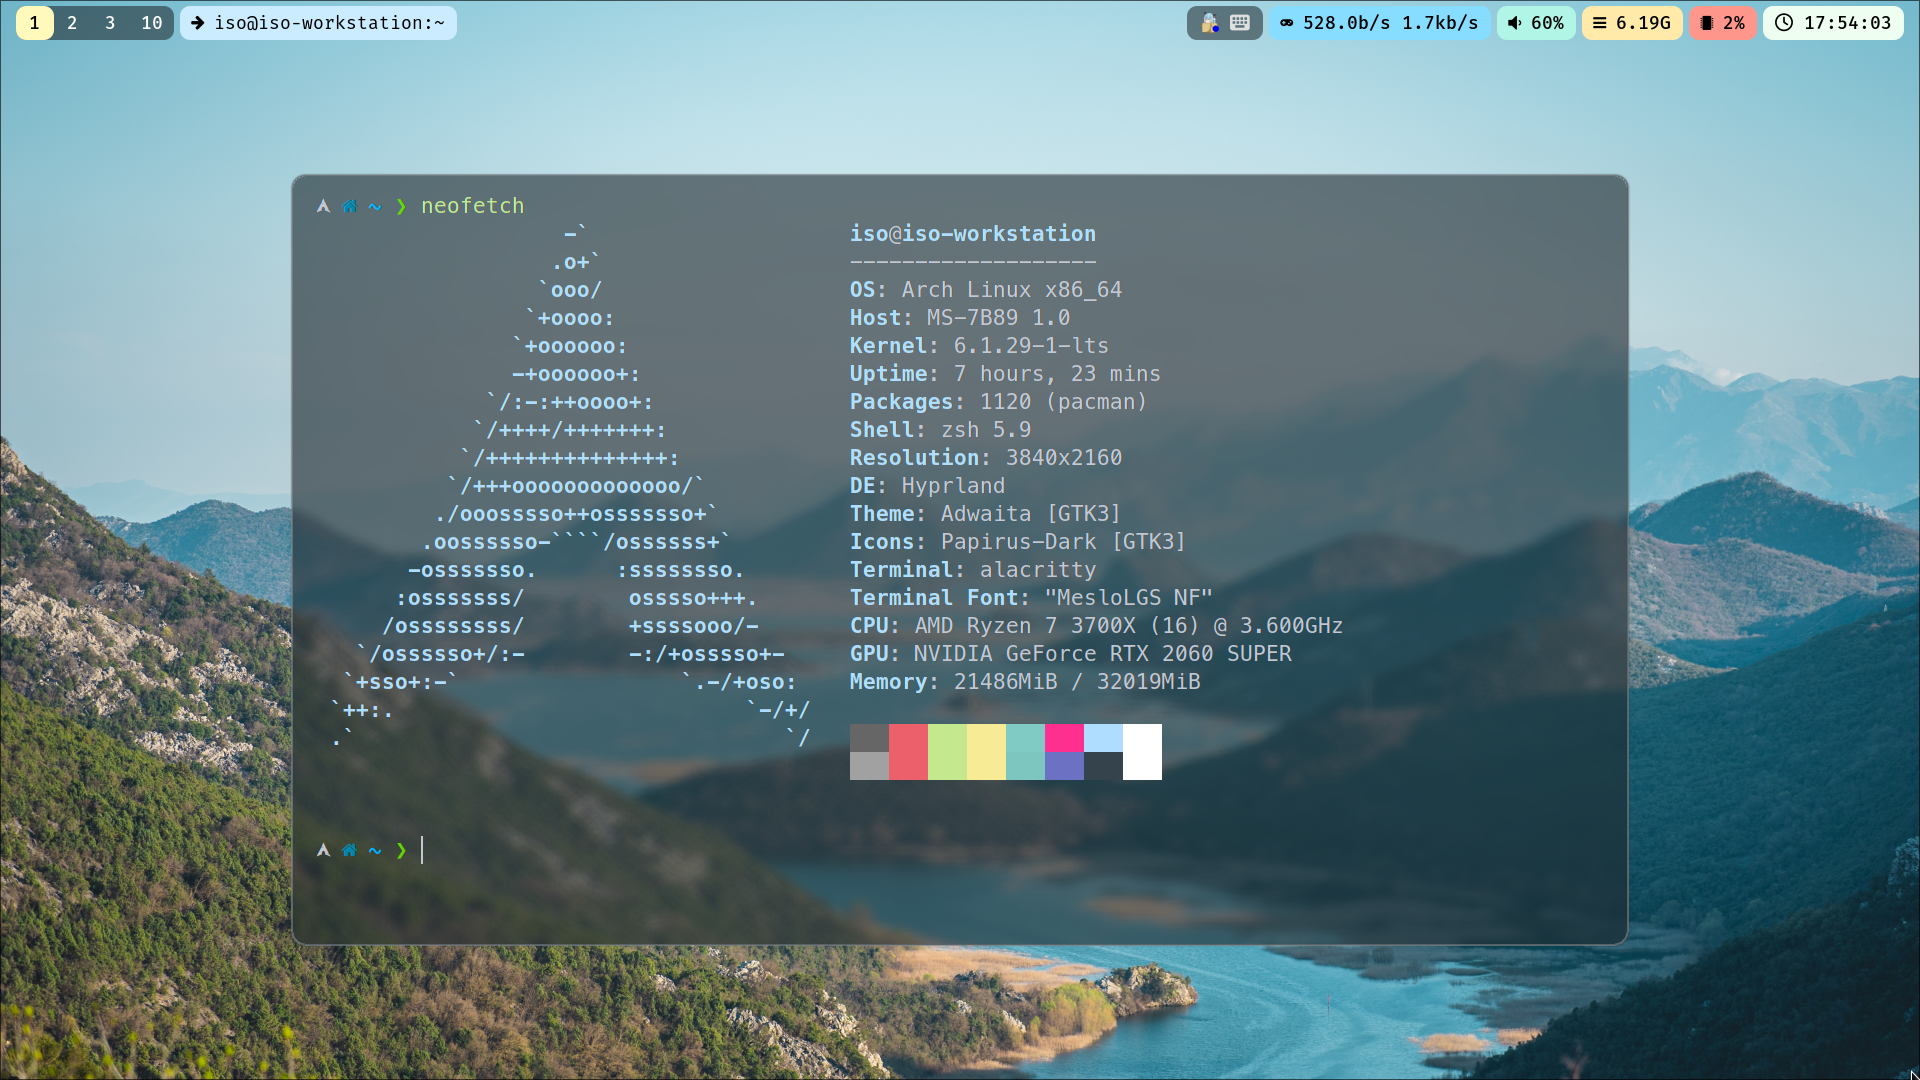The width and height of the screenshot is (1920, 1080).
Task: Switch to workspace 2
Action: tap(72, 22)
